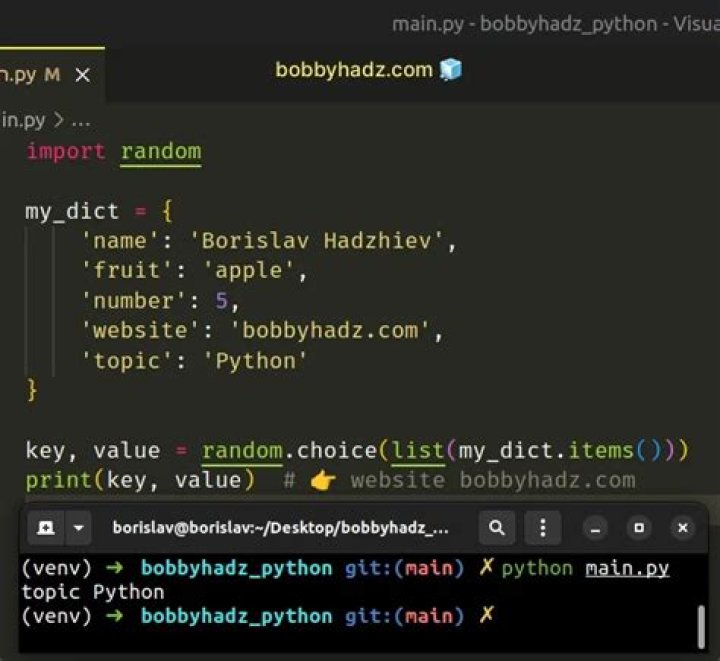Image resolution: width=720 pixels, height=661 pixels.
Task: Open a new terminal tab
Action: (x=46, y=527)
